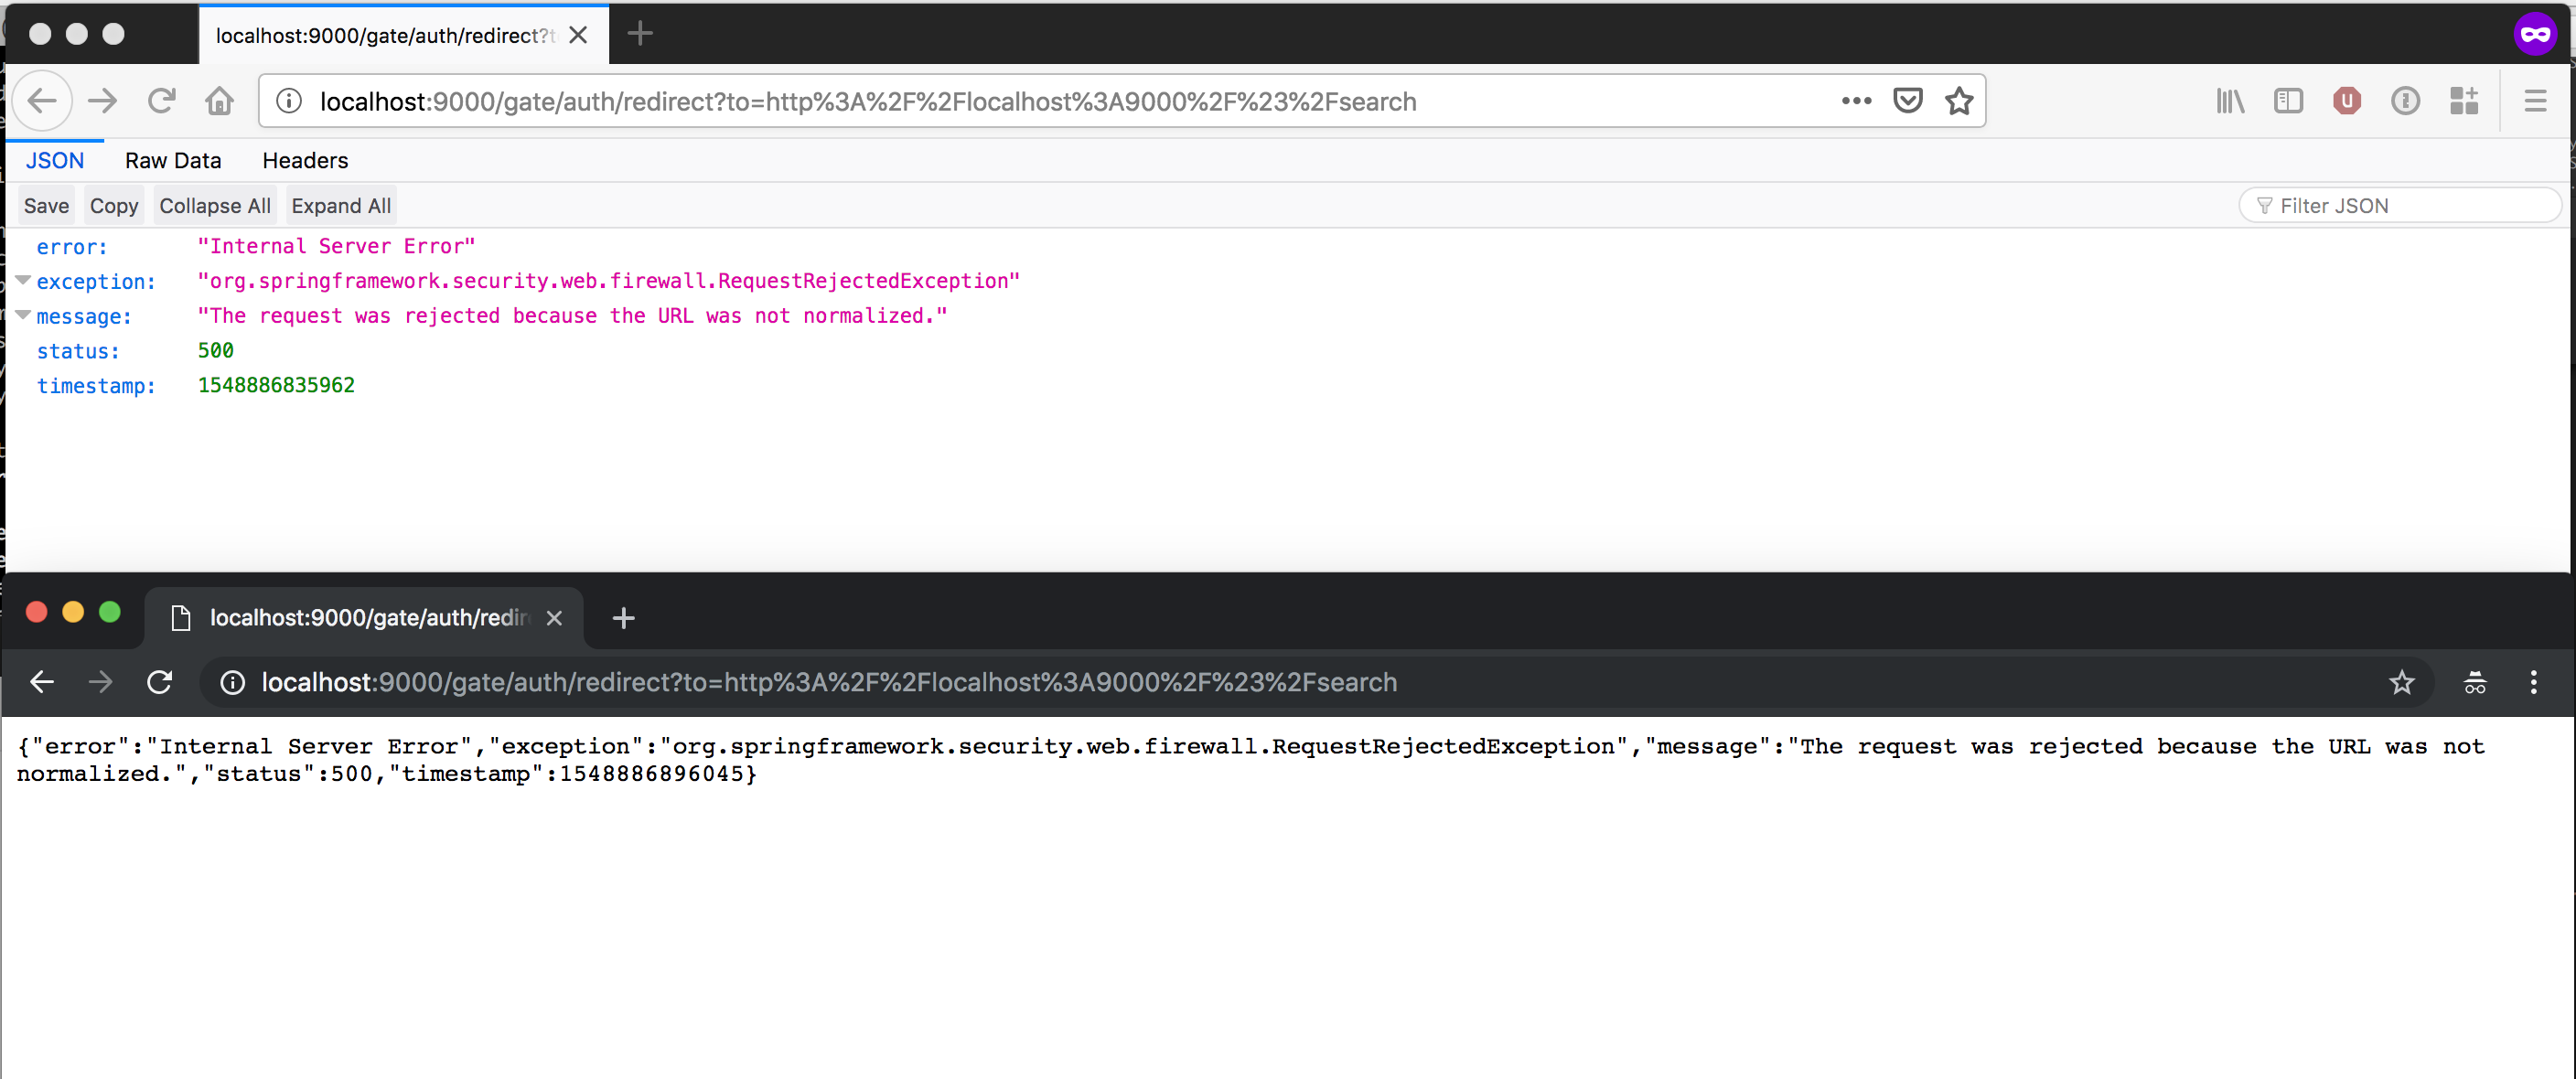
Task: Toggle the sidebar icon in Firefox toolbar
Action: point(2289,100)
